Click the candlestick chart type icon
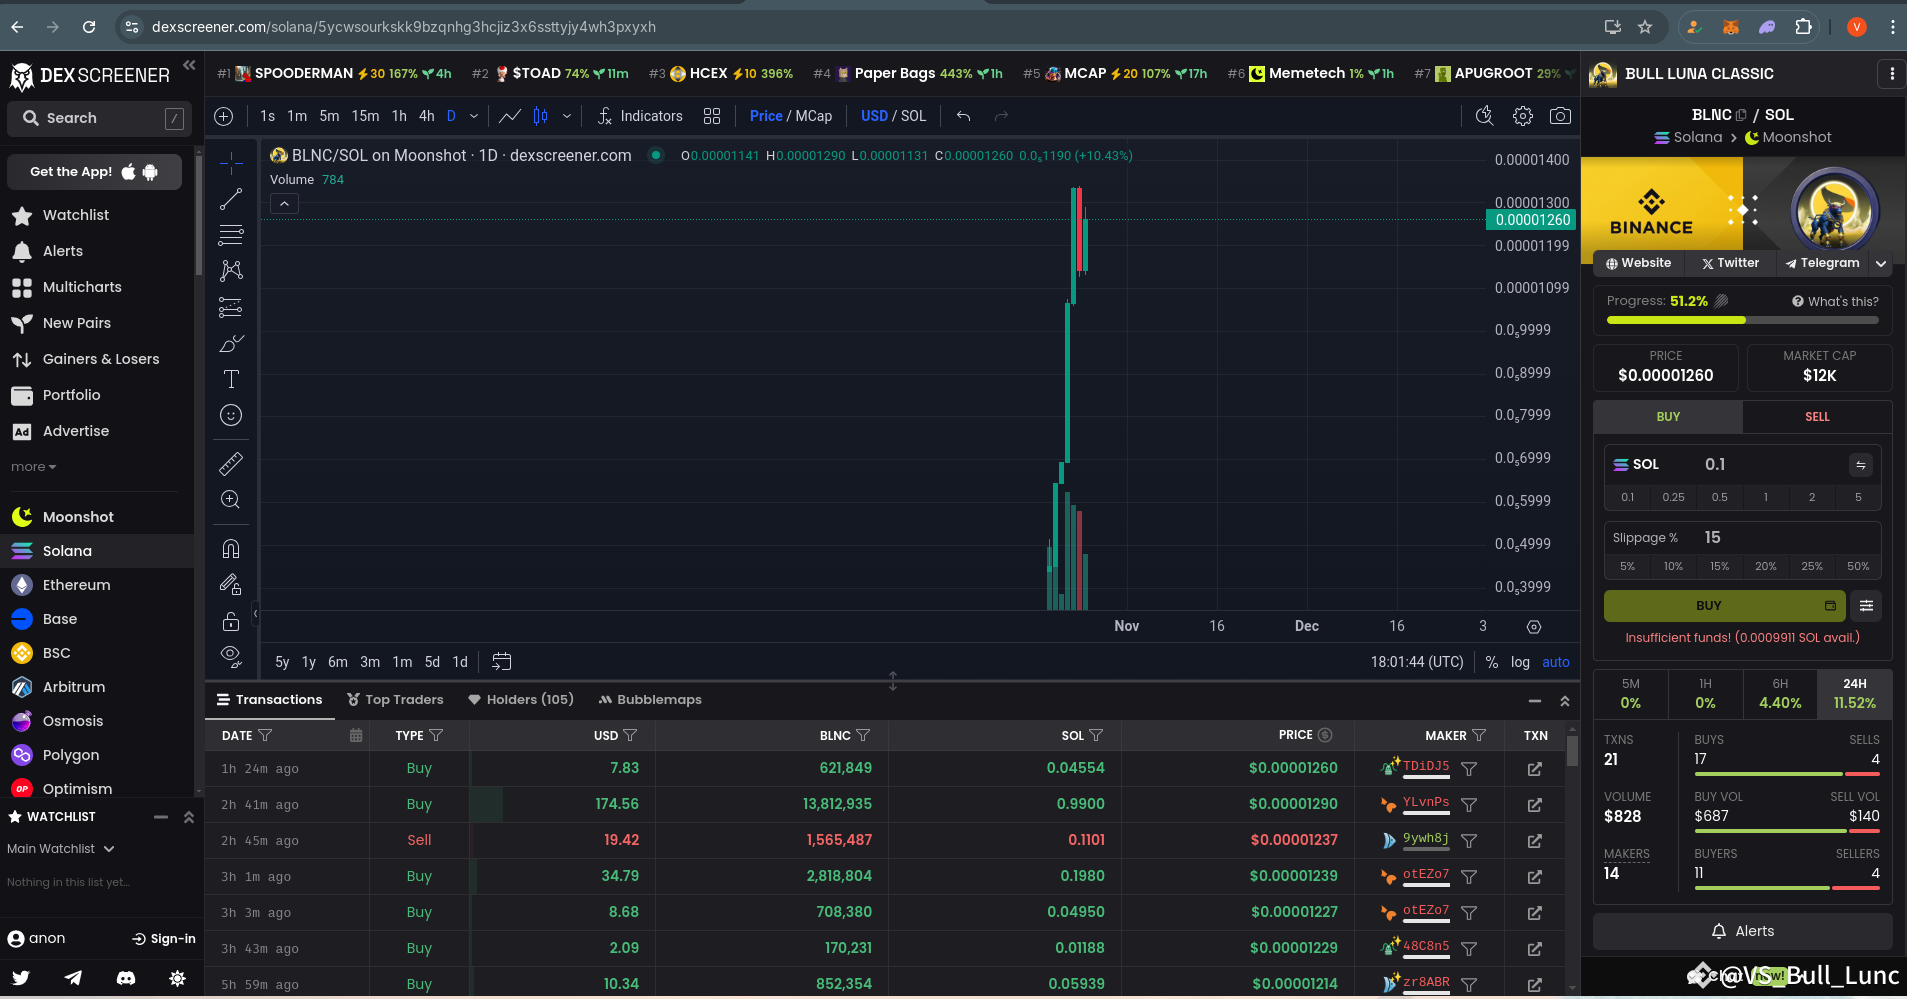The image size is (1907, 999). tap(540, 116)
